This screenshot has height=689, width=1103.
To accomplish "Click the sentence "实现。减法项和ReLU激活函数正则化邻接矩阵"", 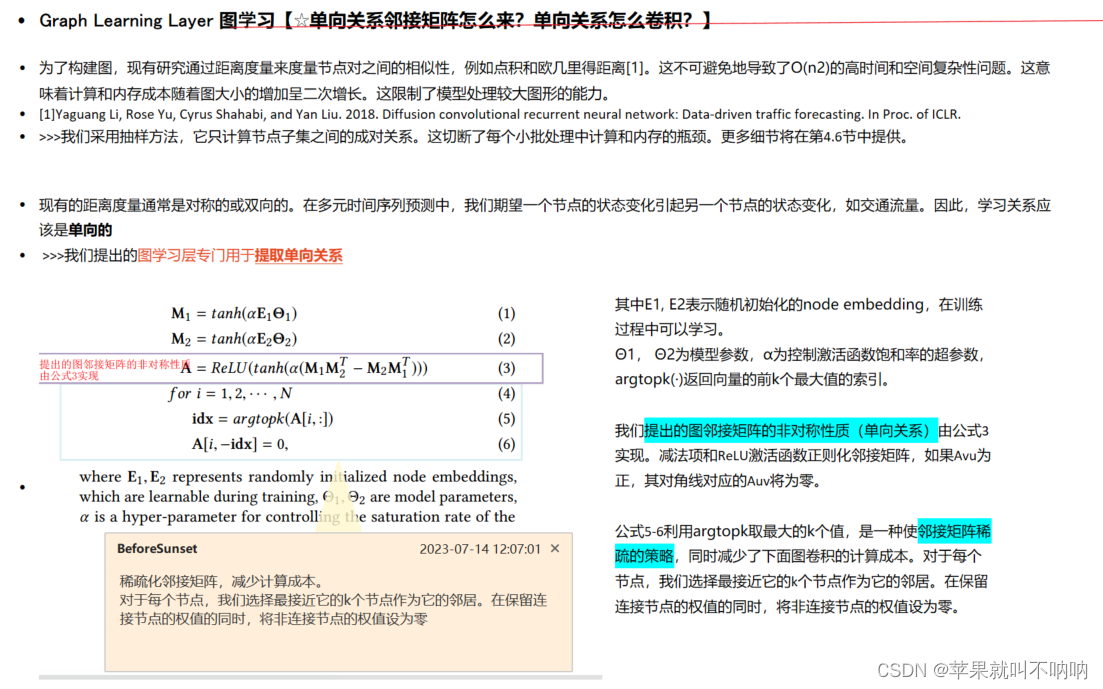I will 803,455.
